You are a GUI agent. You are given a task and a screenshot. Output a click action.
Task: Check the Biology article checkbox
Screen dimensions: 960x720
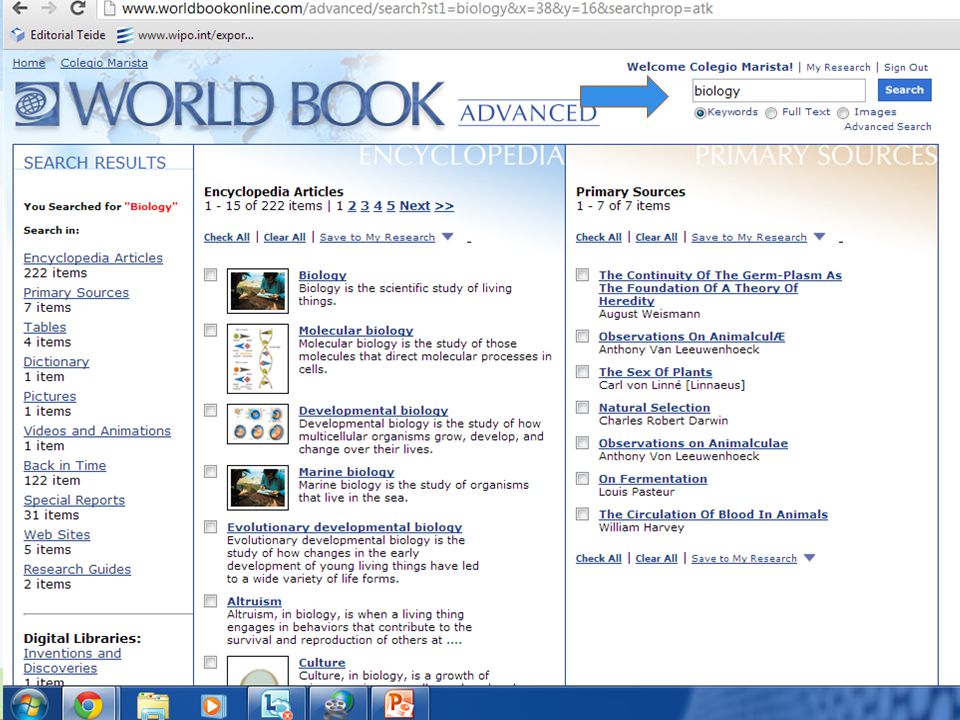tap(211, 275)
